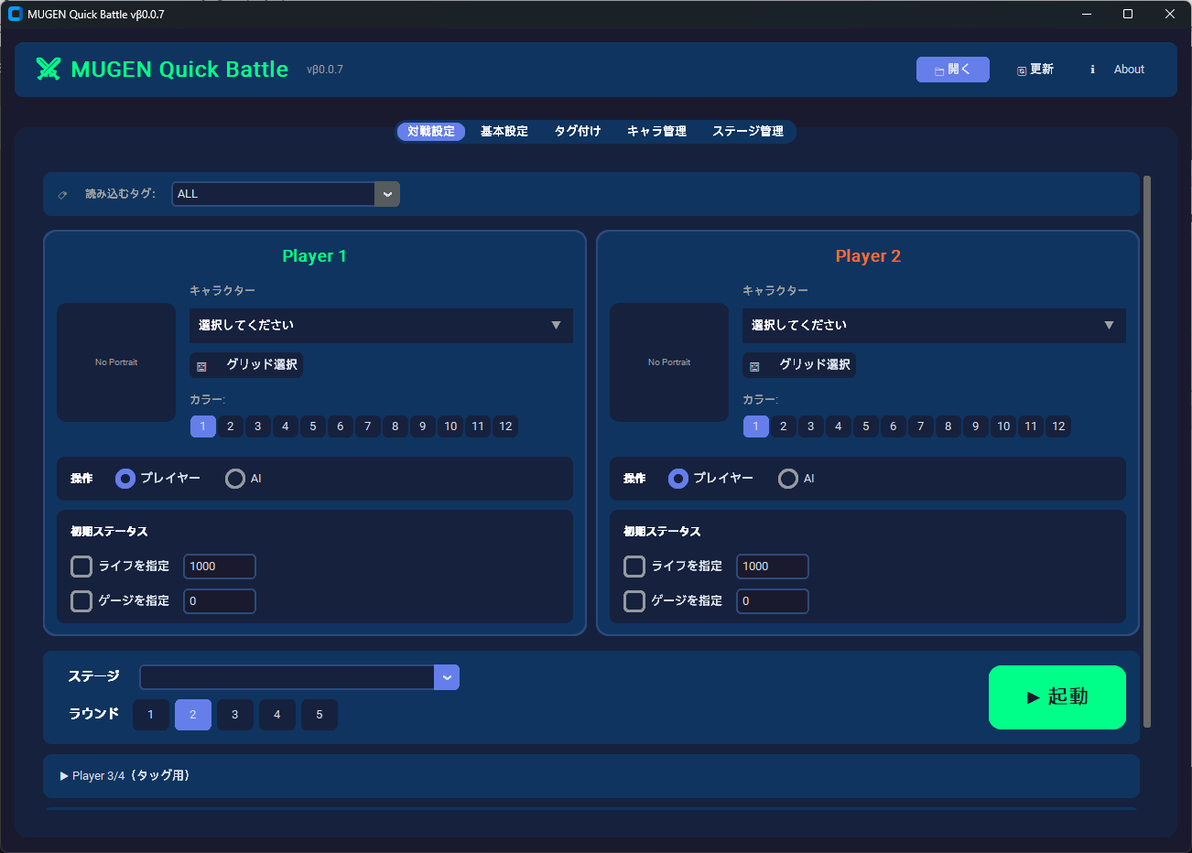Viewport: 1192px width, 853px height.
Task: Select color 12 for Player 1
Action: (x=506, y=426)
